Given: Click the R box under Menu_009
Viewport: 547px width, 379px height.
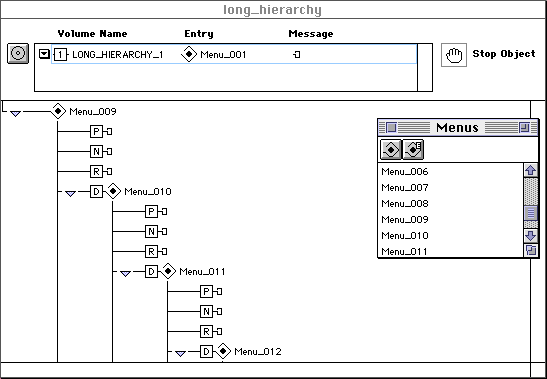Looking at the screenshot, I should (96, 171).
